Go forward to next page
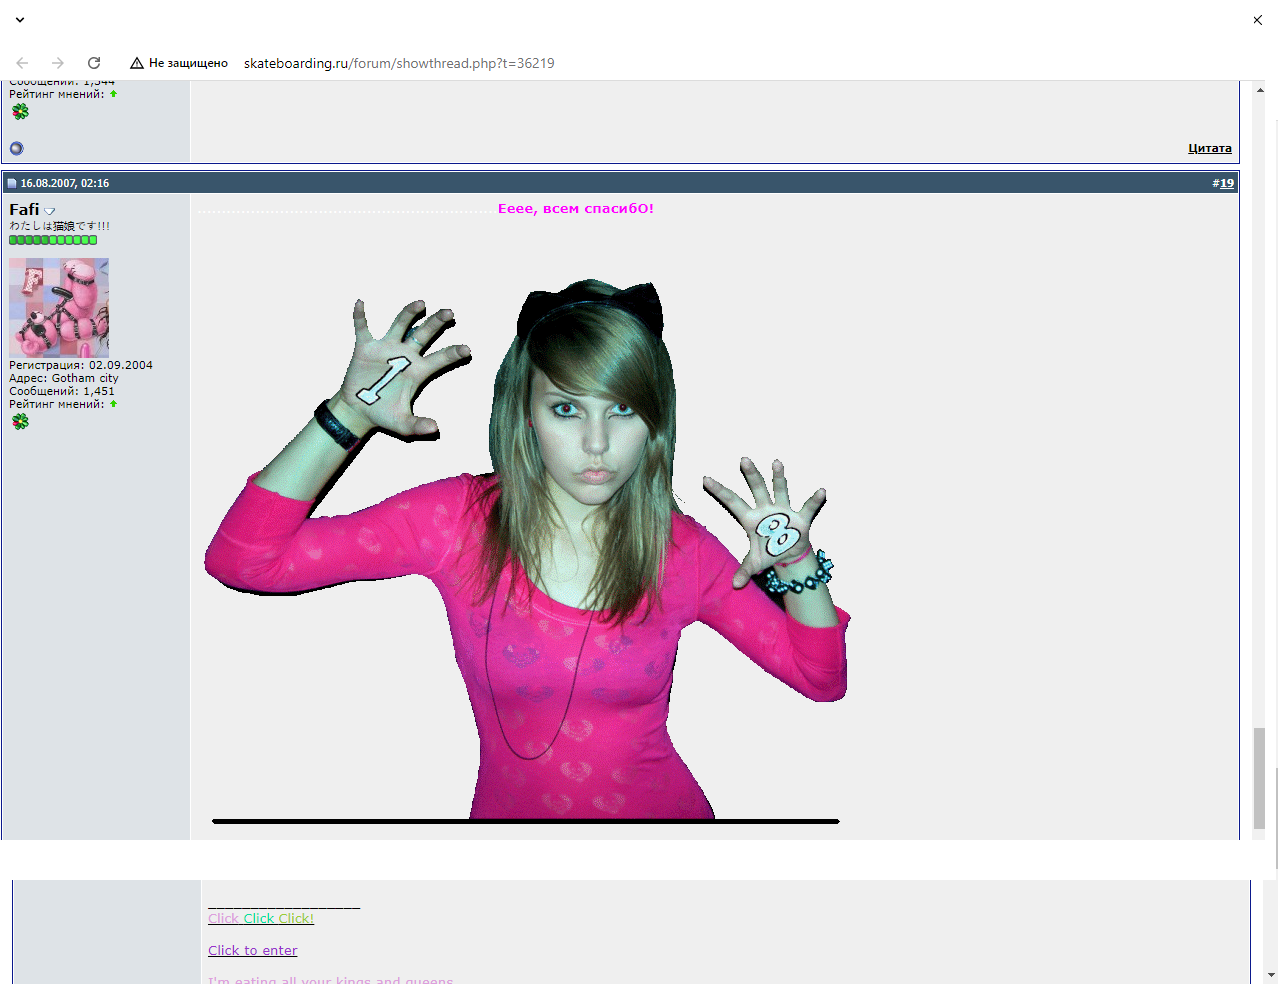 click(58, 63)
